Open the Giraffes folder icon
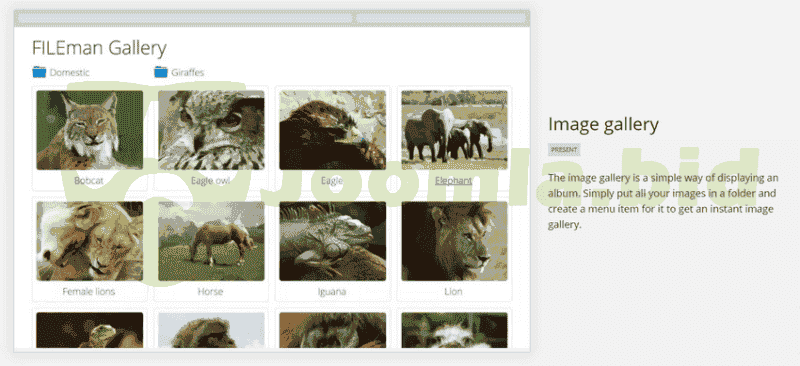 (161, 72)
